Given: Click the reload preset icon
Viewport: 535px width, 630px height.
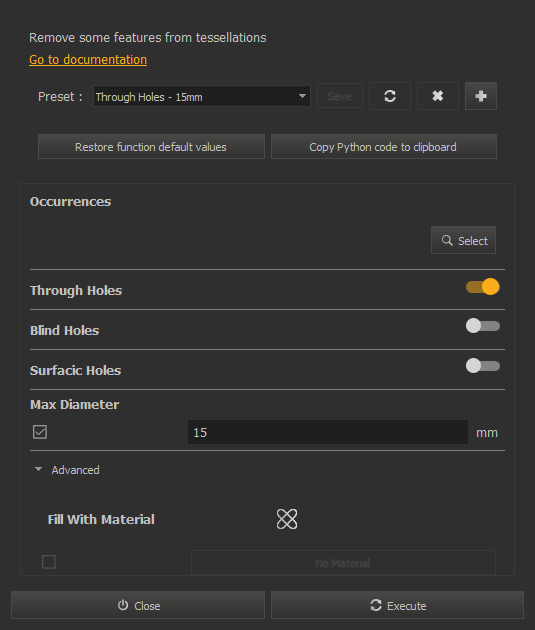Looking at the screenshot, I should coord(390,96).
